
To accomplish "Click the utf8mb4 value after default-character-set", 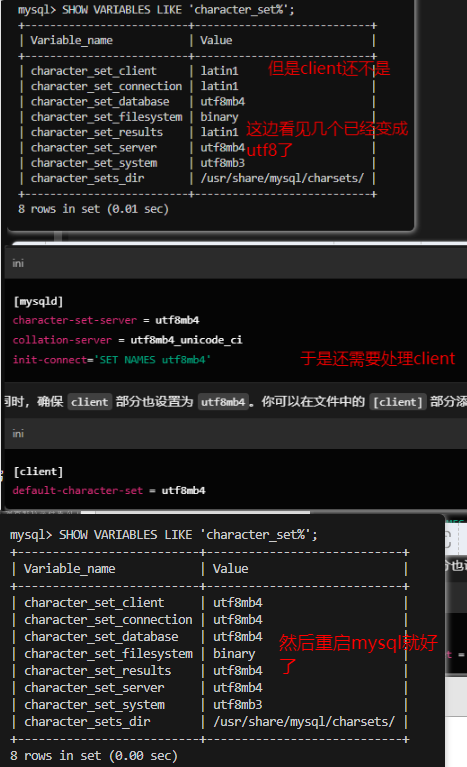I will (x=183, y=491).
